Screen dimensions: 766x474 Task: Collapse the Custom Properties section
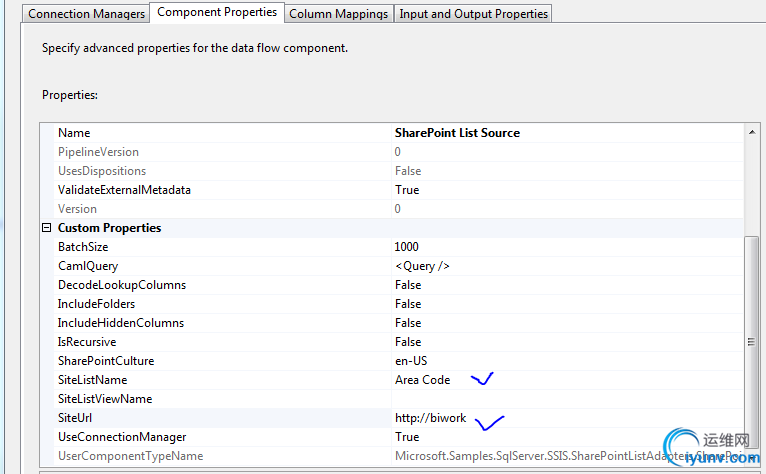(46, 228)
